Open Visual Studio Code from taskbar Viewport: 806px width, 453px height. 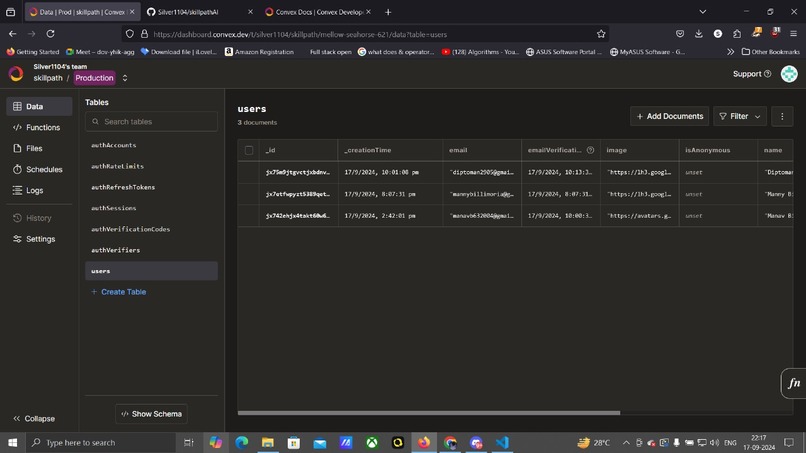coord(502,442)
